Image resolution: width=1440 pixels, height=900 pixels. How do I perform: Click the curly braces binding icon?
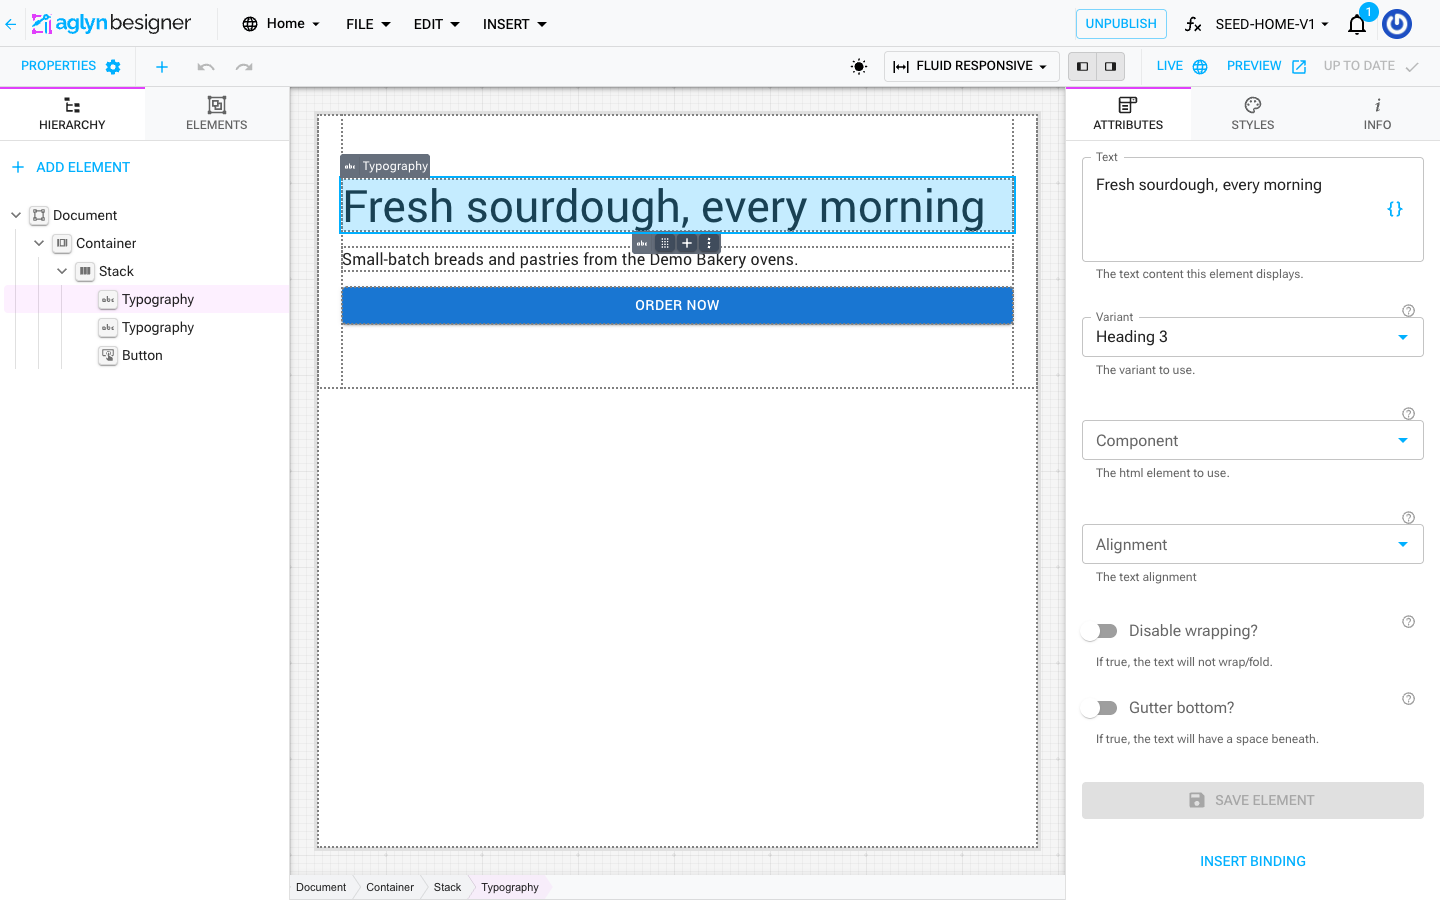1395,209
